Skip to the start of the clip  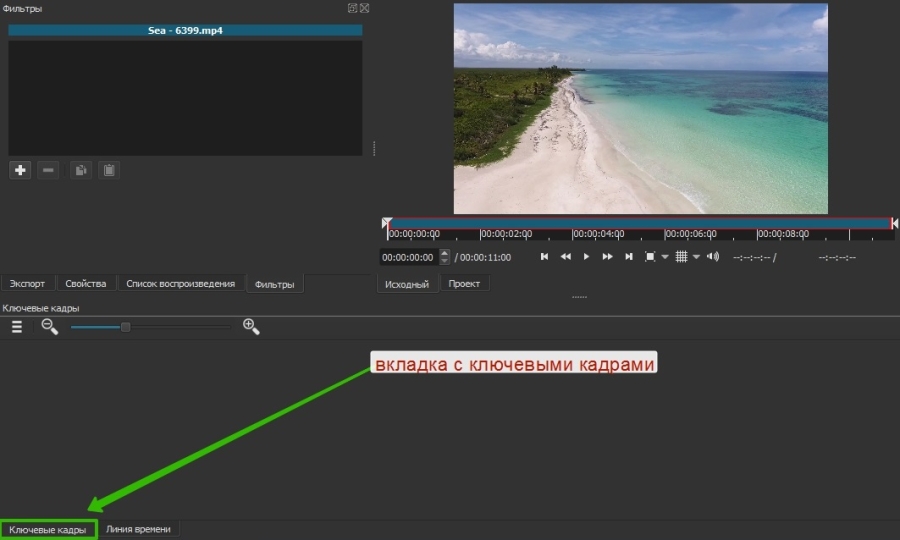[x=544, y=257]
